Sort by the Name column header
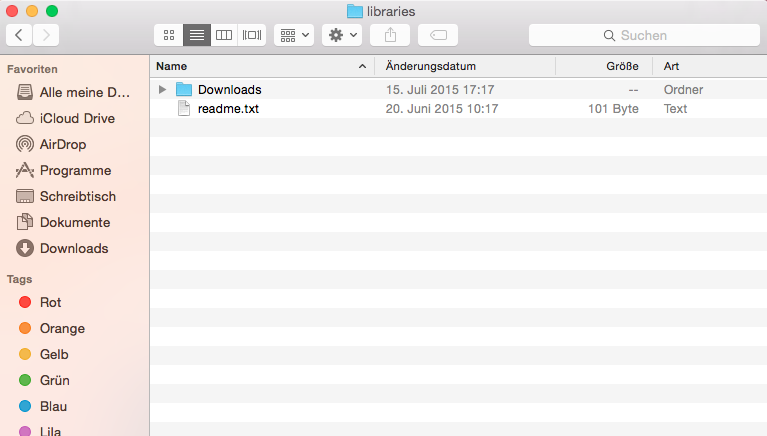The width and height of the screenshot is (767, 436). (x=262, y=66)
